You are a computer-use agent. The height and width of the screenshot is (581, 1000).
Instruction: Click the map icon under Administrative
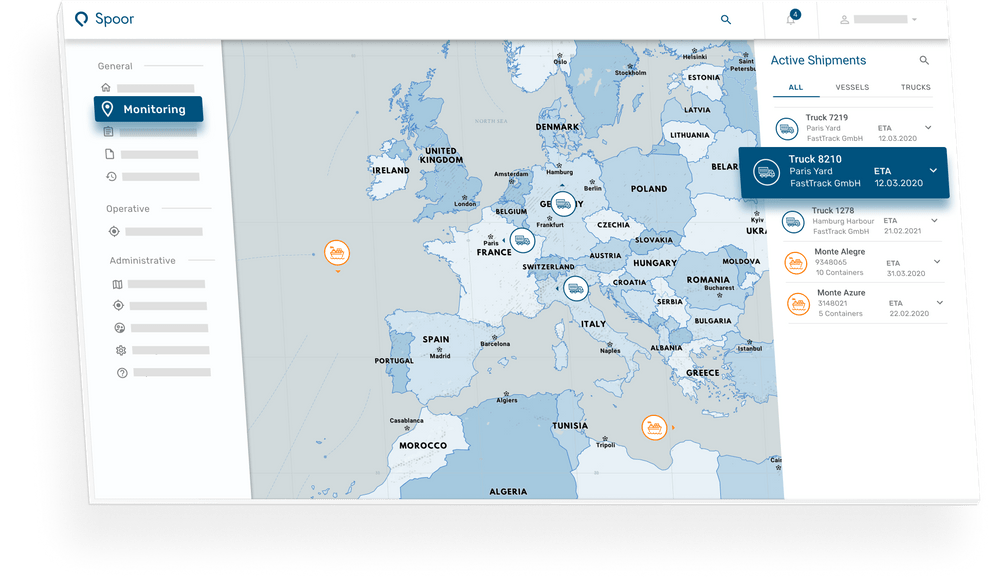tap(117, 284)
